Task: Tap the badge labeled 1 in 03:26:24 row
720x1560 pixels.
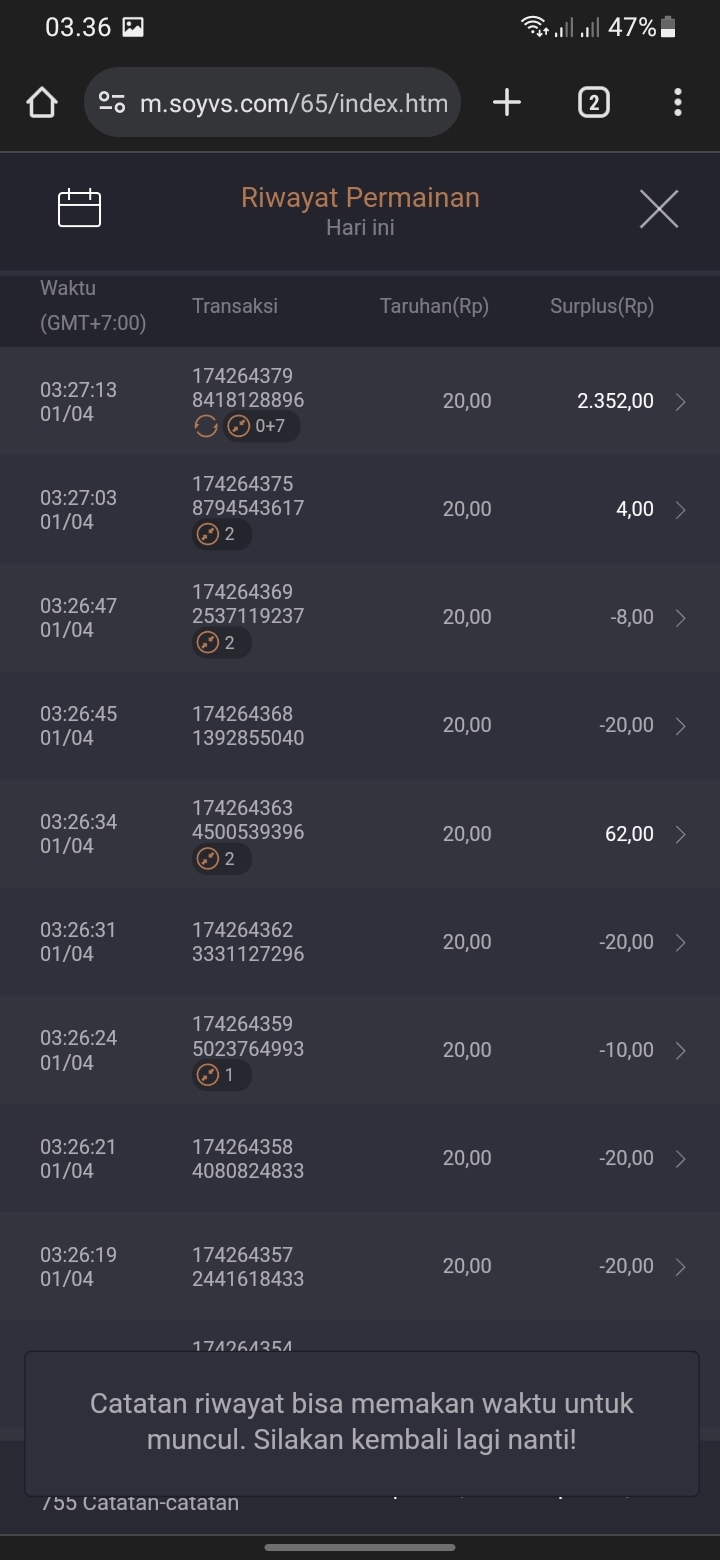Action: pos(221,1076)
